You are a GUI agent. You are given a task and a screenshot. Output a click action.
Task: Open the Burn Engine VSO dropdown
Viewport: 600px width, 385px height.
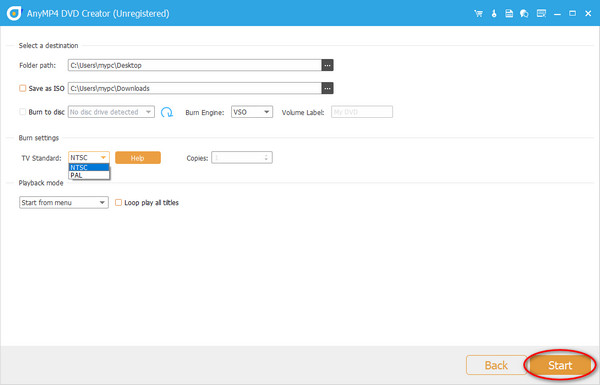[252, 112]
